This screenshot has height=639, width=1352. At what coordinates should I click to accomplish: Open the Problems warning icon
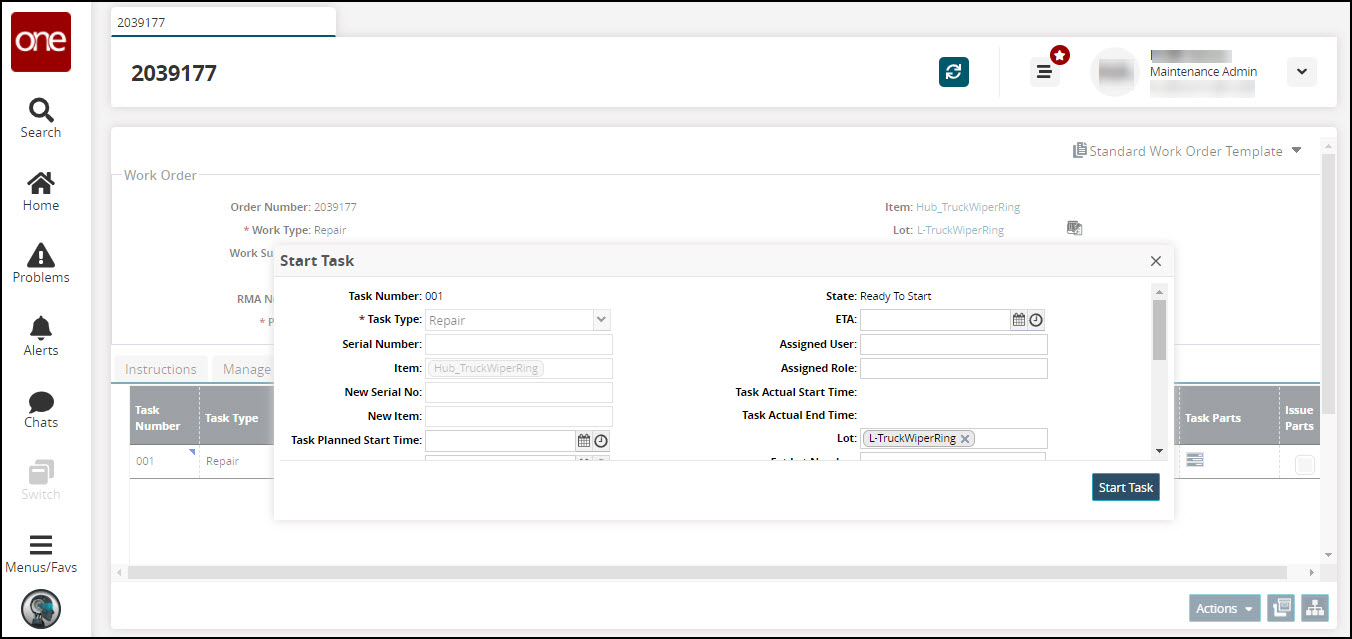pyautogui.click(x=41, y=263)
